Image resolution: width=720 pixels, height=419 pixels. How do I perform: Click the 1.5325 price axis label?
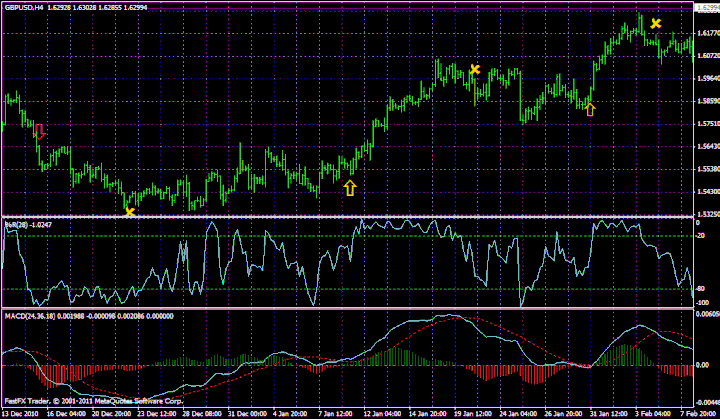coord(708,214)
